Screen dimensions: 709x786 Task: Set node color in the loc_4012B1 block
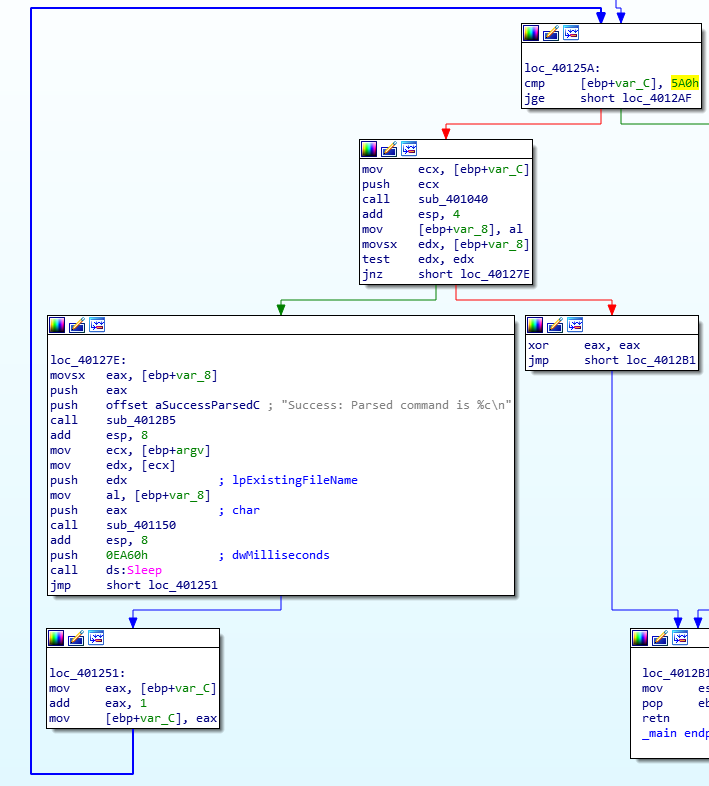tap(640, 638)
